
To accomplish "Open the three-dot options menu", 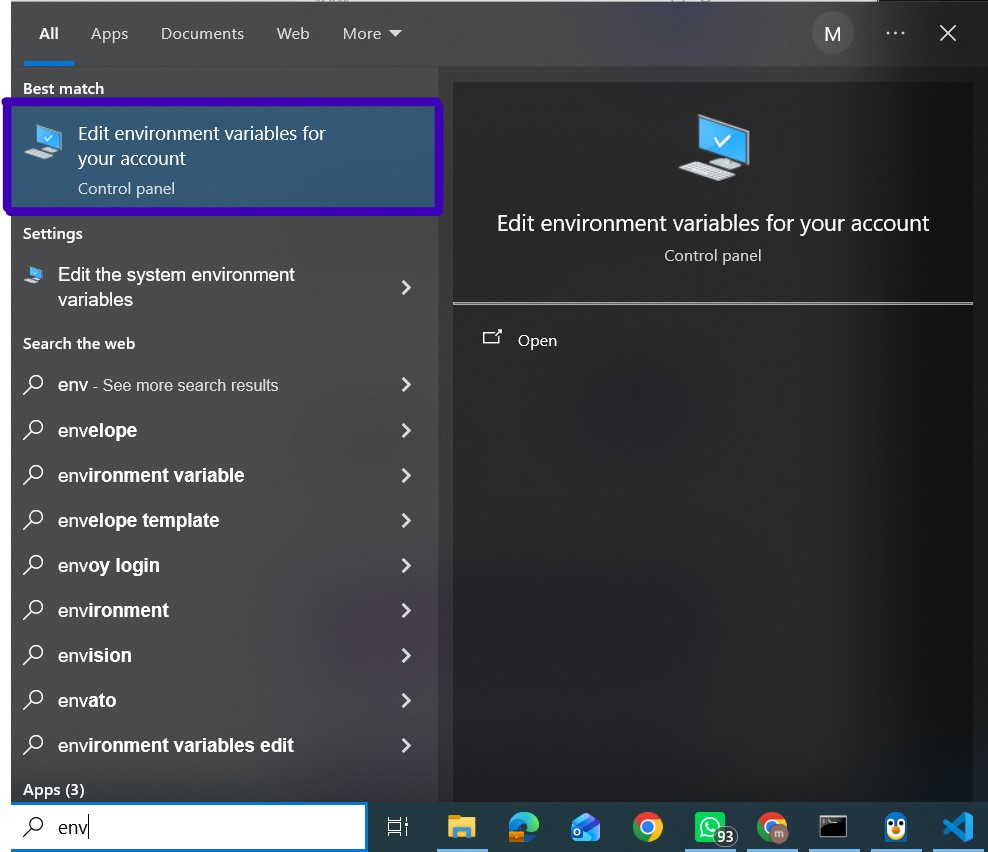I will (895, 33).
